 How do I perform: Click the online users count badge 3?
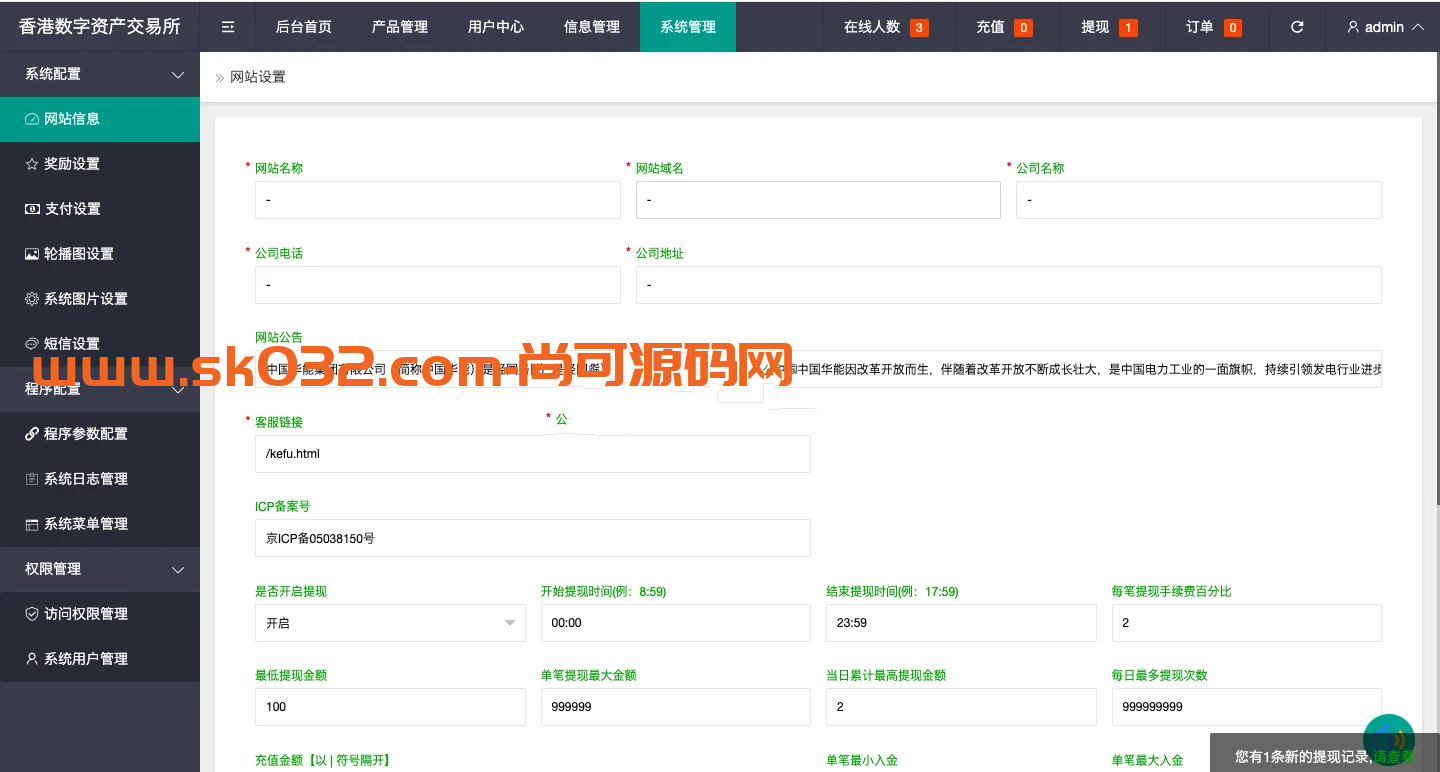click(919, 28)
